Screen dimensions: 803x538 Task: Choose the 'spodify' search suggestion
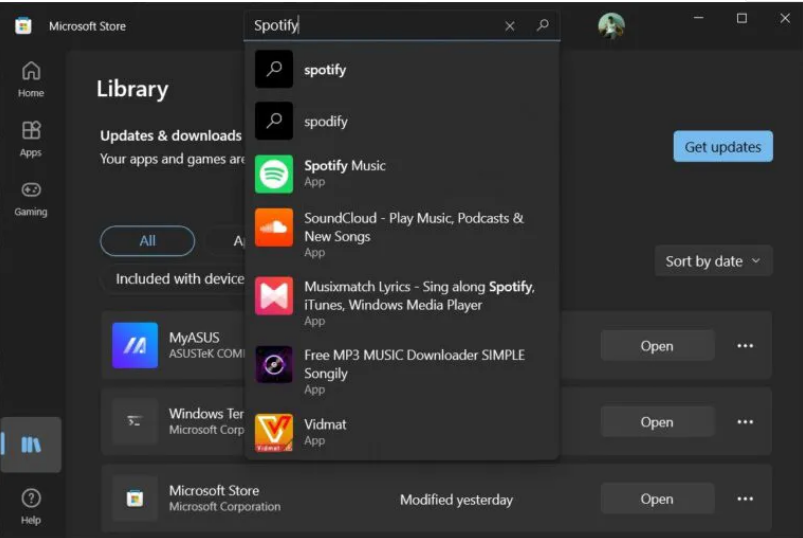pyautogui.click(x=402, y=121)
